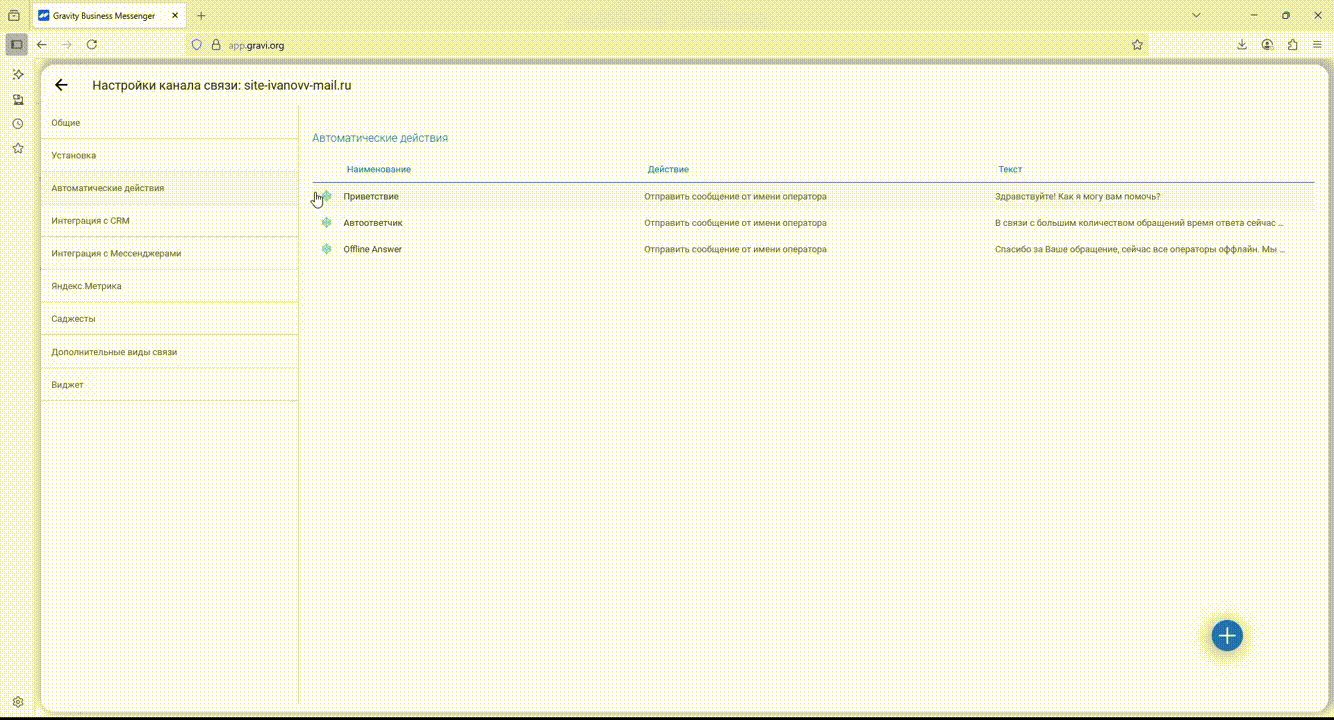1334x720 pixels.
Task: Bookmark this page with the star icon
Action: coord(1137,45)
